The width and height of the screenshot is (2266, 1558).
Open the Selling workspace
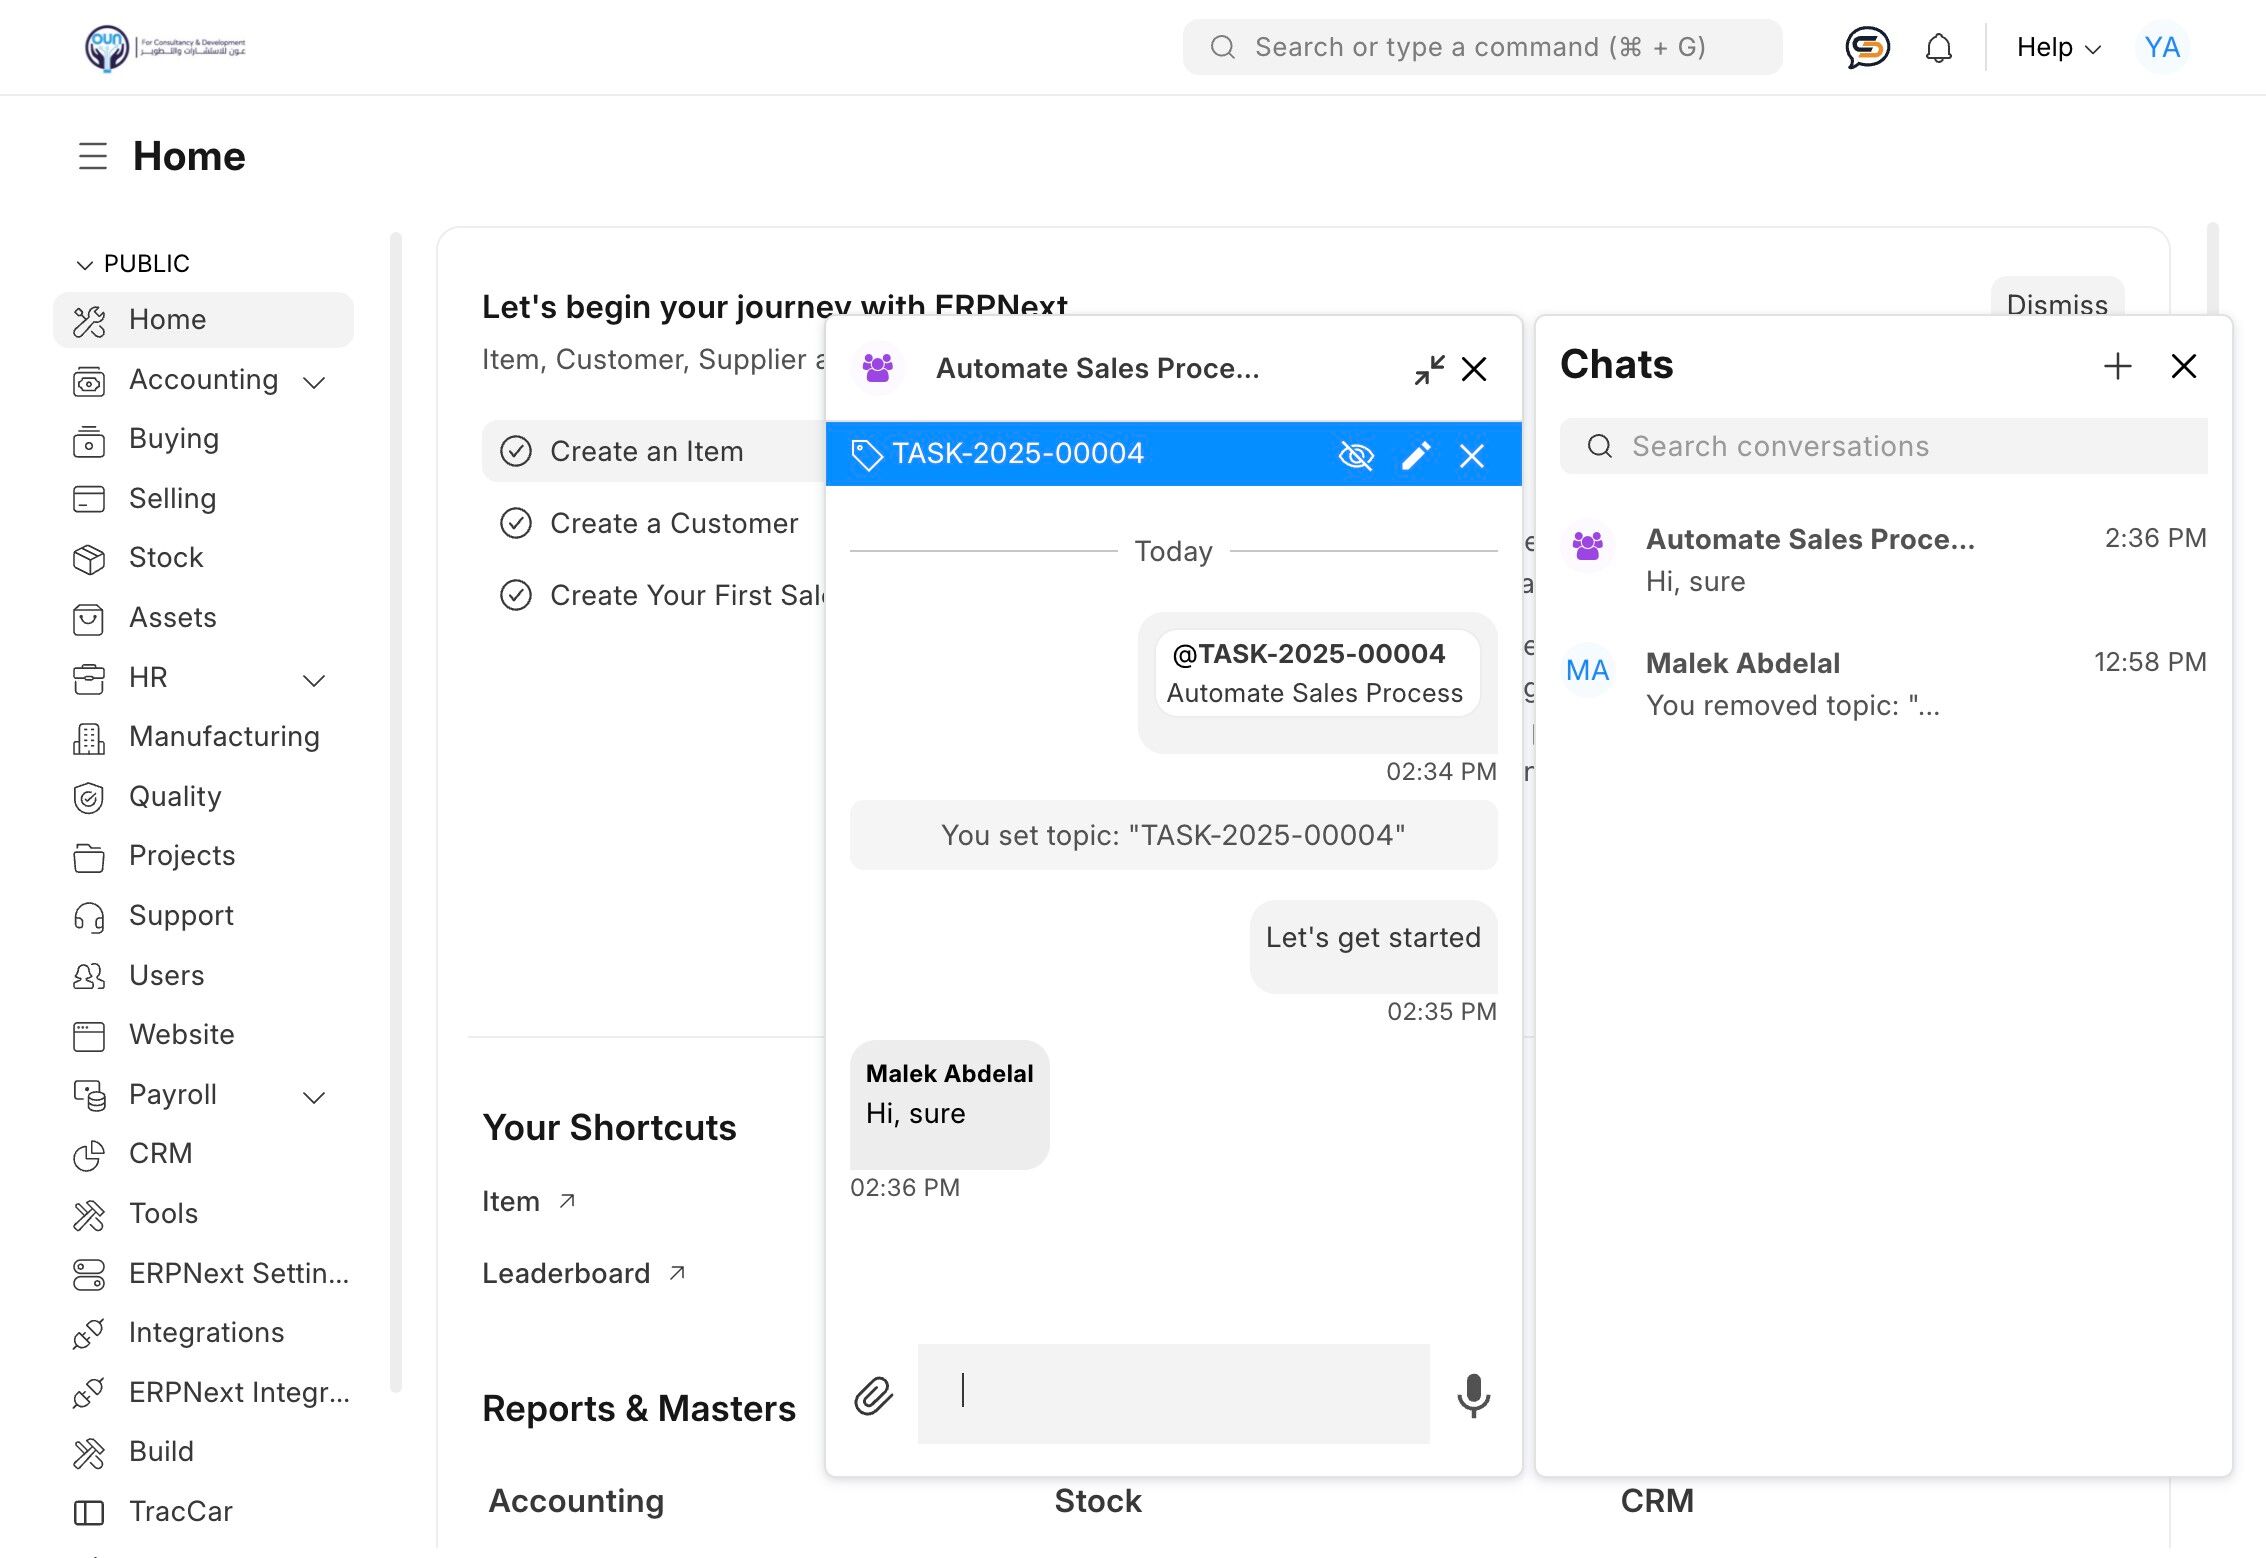(172, 498)
